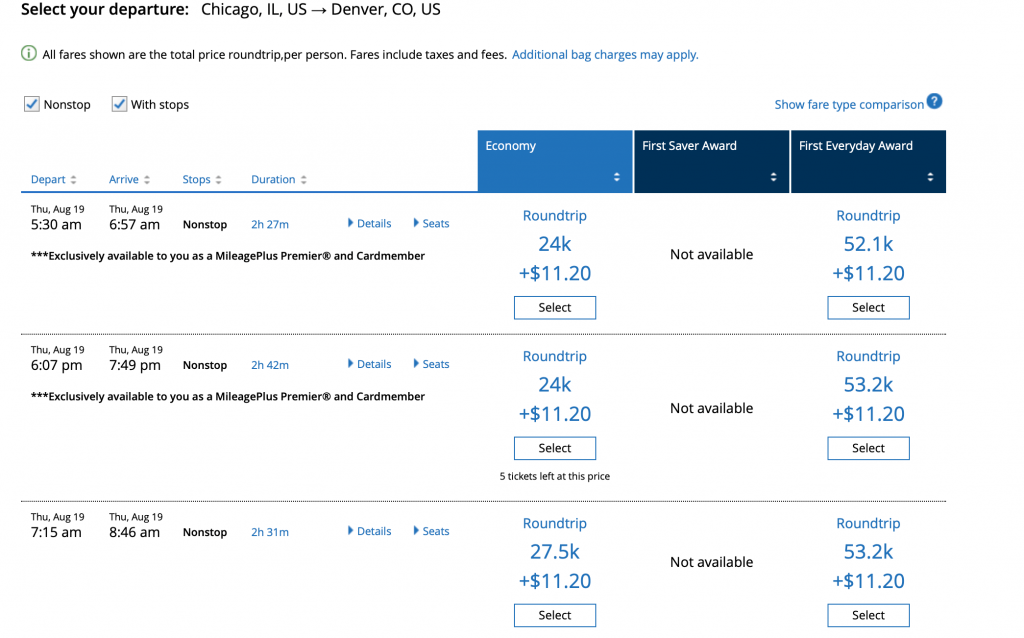Open the Additional bag charges may apply link

[605, 55]
